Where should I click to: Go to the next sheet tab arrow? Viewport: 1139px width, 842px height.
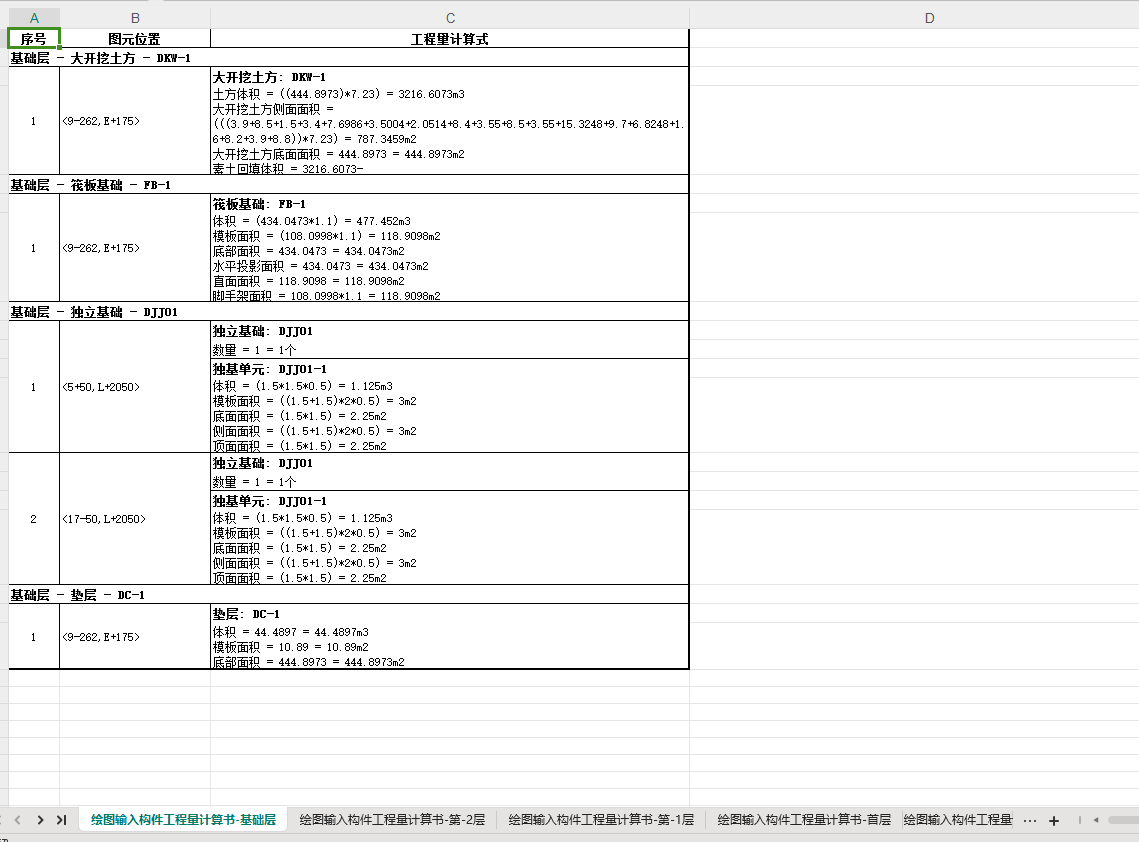pyautogui.click(x=40, y=820)
